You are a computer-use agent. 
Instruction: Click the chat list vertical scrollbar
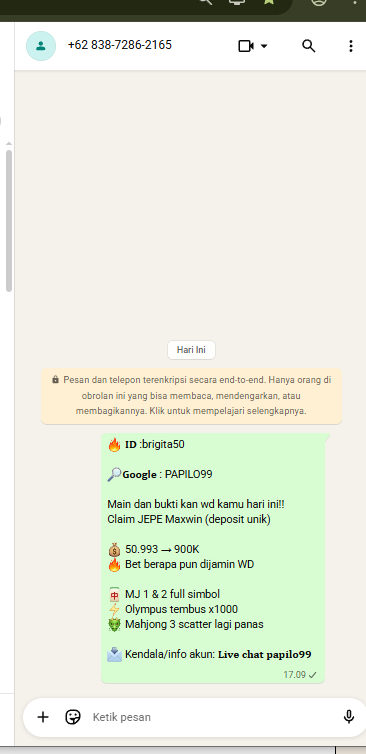coord(9,221)
